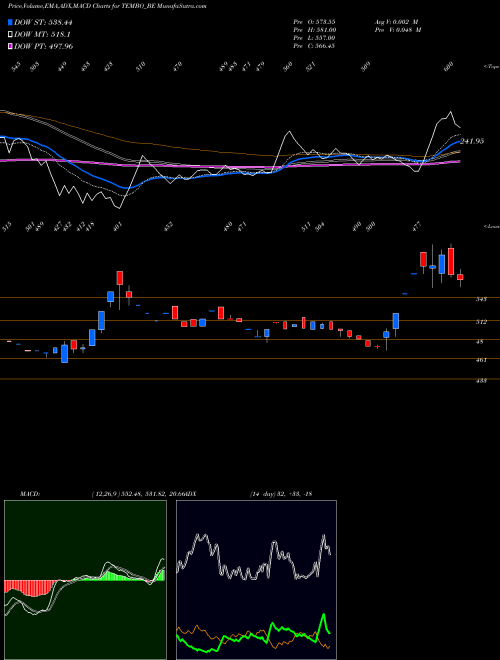Image resolution: width=500 pixels, height=660 pixels.
Task: Click the '<Tops' axis label
Action: click(491, 67)
